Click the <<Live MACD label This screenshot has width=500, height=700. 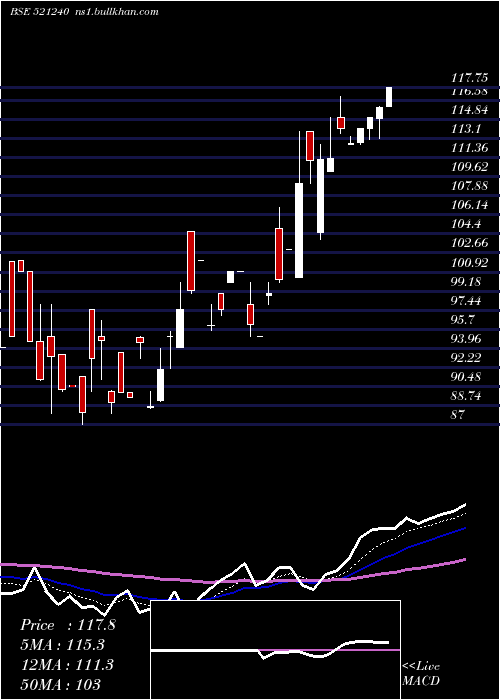coord(421,673)
